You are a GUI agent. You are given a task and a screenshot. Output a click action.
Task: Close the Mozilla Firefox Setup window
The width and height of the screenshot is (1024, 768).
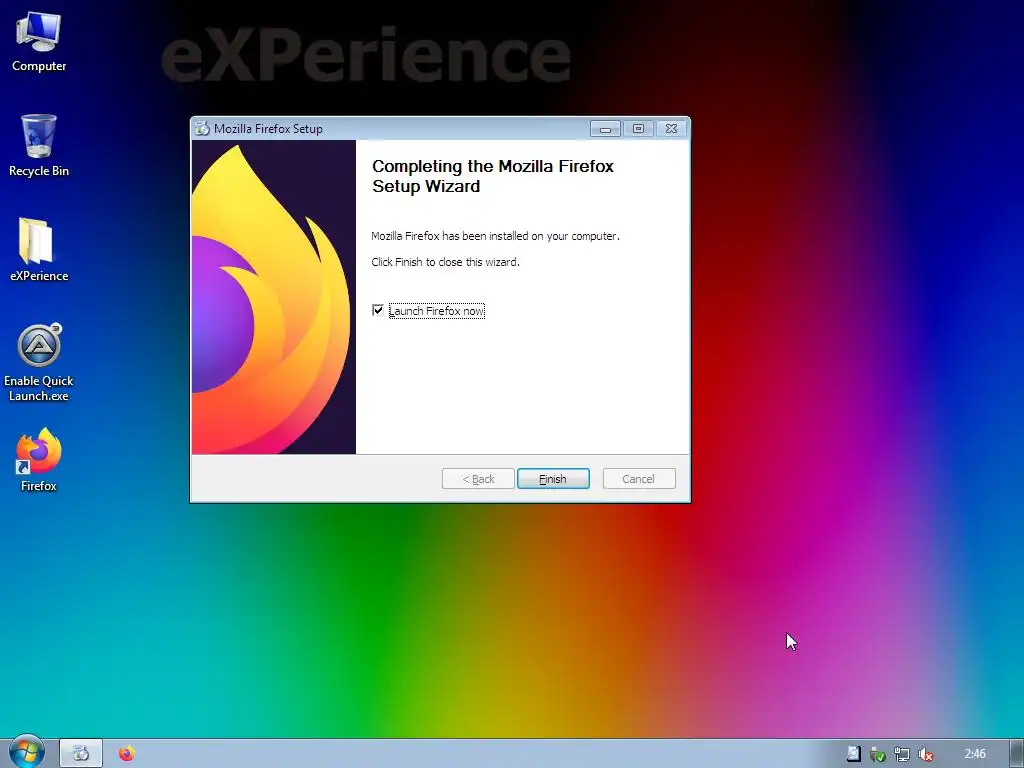click(671, 129)
